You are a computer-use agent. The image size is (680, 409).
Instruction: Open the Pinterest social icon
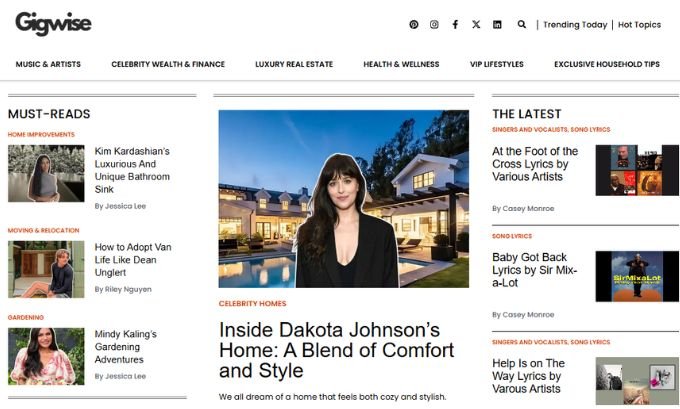tap(414, 24)
